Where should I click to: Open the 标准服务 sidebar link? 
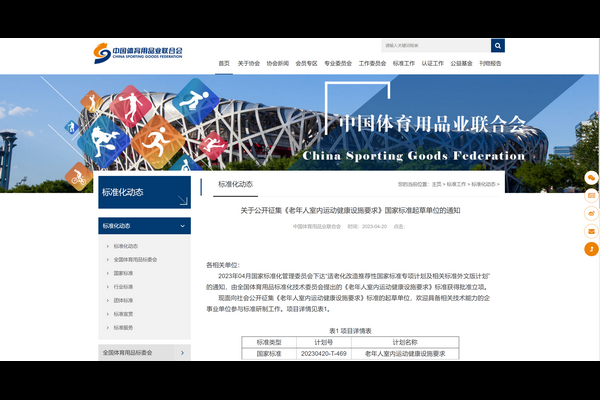click(123, 328)
